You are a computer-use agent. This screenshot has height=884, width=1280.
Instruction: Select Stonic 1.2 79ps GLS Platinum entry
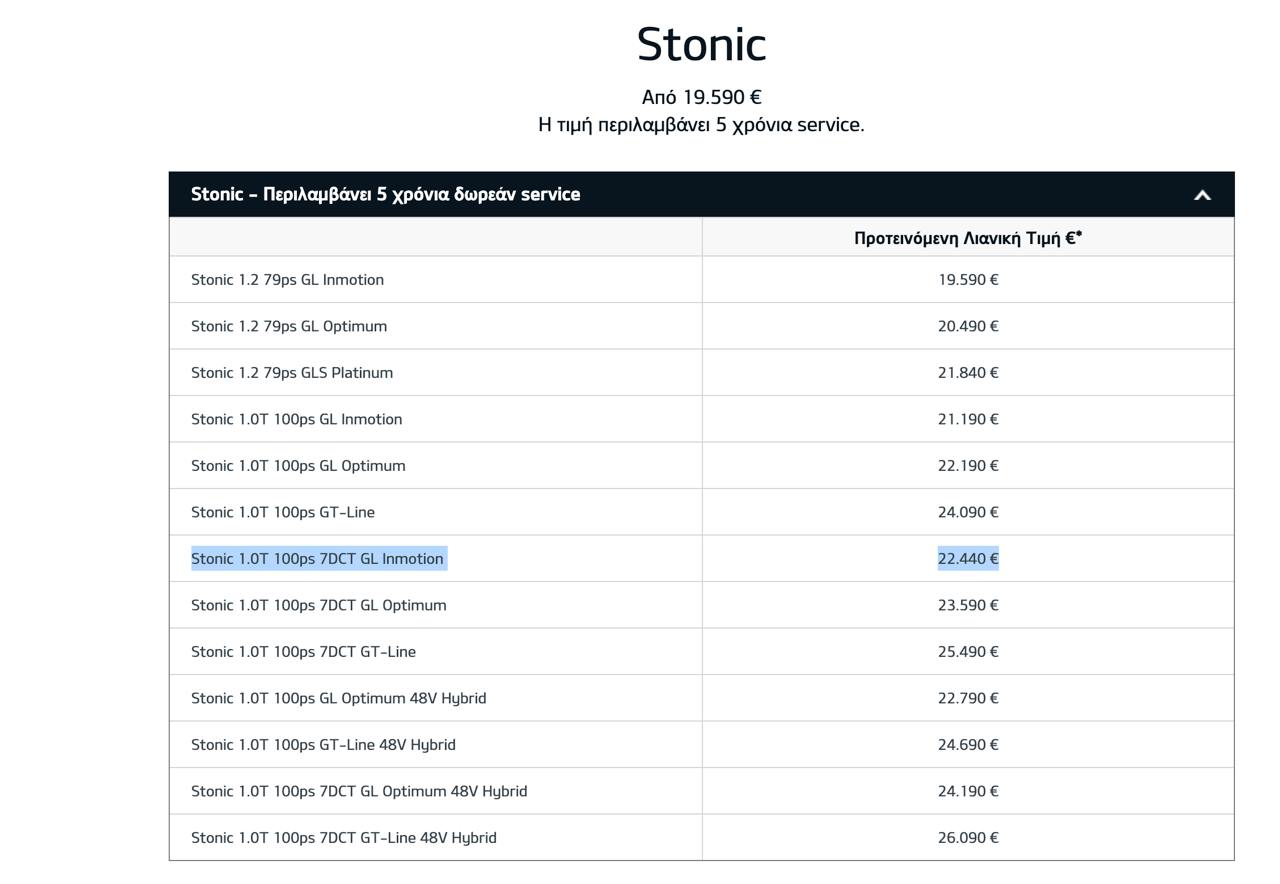pyautogui.click(x=292, y=373)
